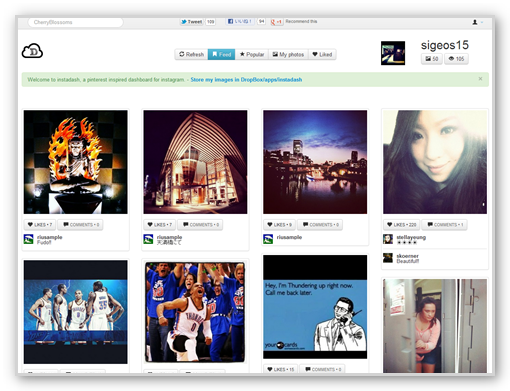Open the illuminated building photo

click(195, 162)
